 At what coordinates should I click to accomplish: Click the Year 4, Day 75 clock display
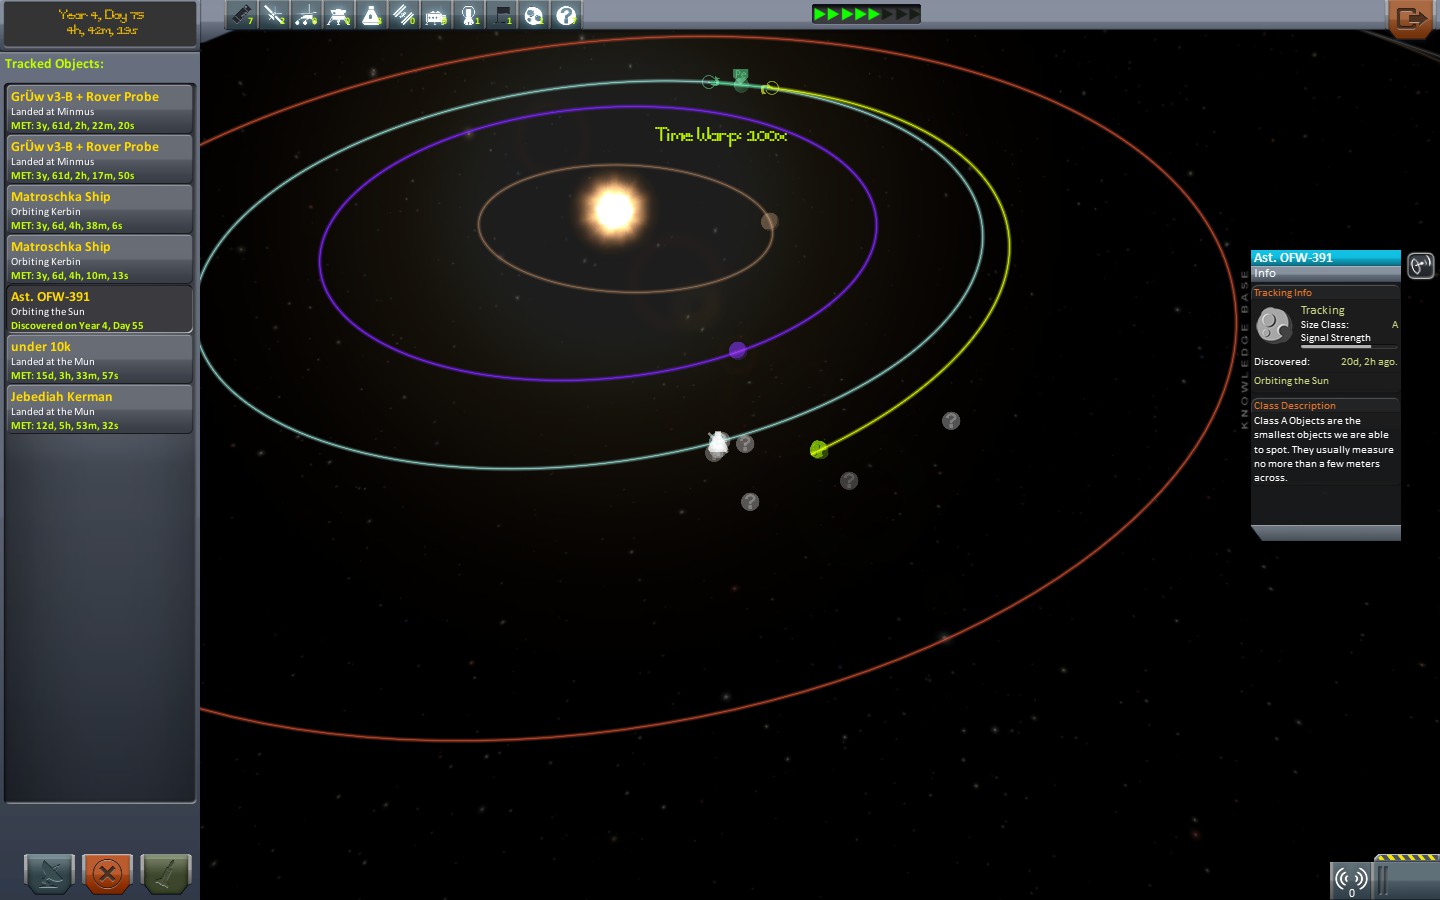click(x=100, y=23)
